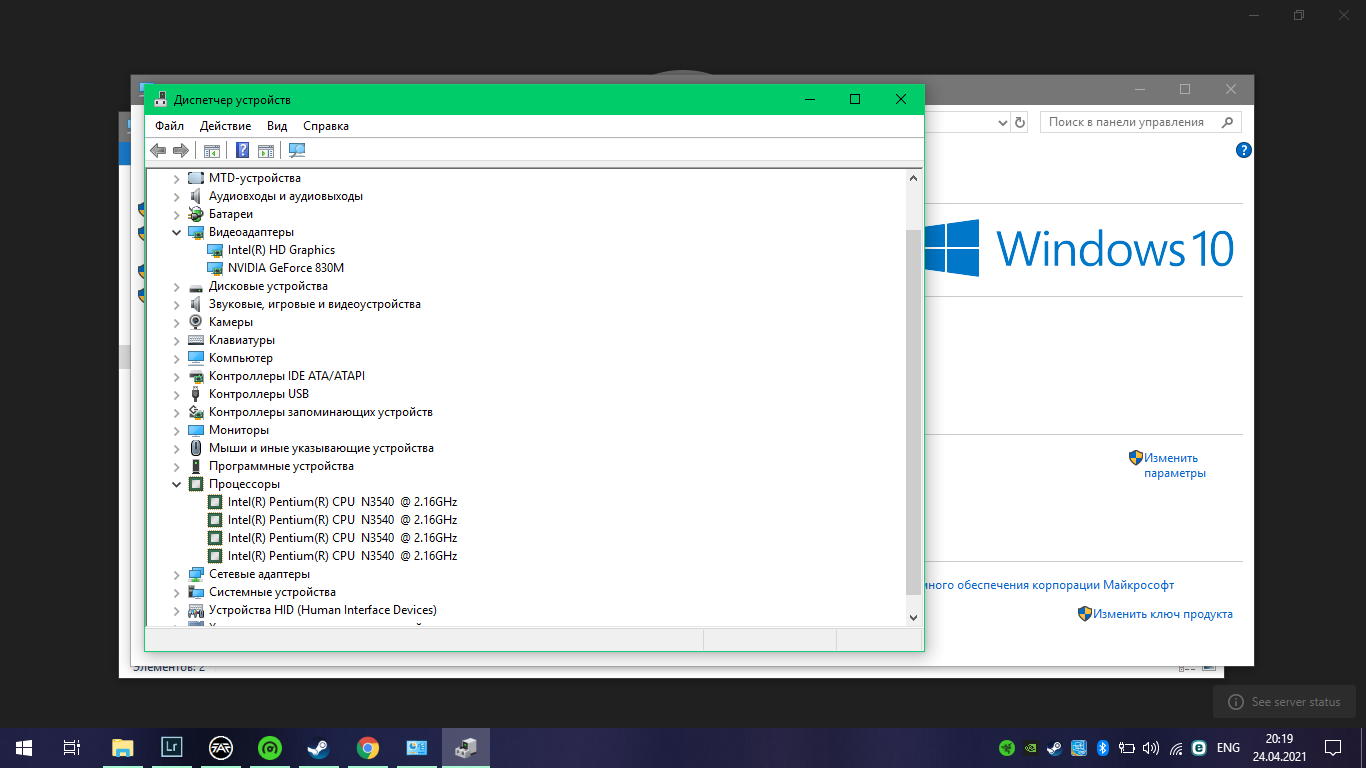Select the Процессоры category label

(x=244, y=484)
